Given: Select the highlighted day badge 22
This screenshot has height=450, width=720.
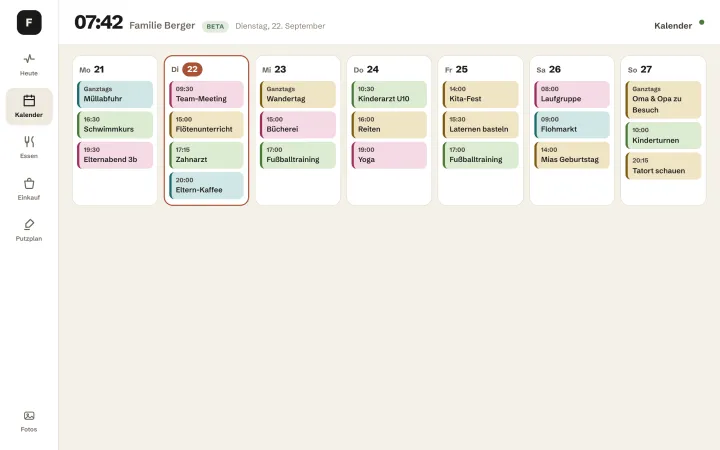Looking at the screenshot, I should pos(192,69).
